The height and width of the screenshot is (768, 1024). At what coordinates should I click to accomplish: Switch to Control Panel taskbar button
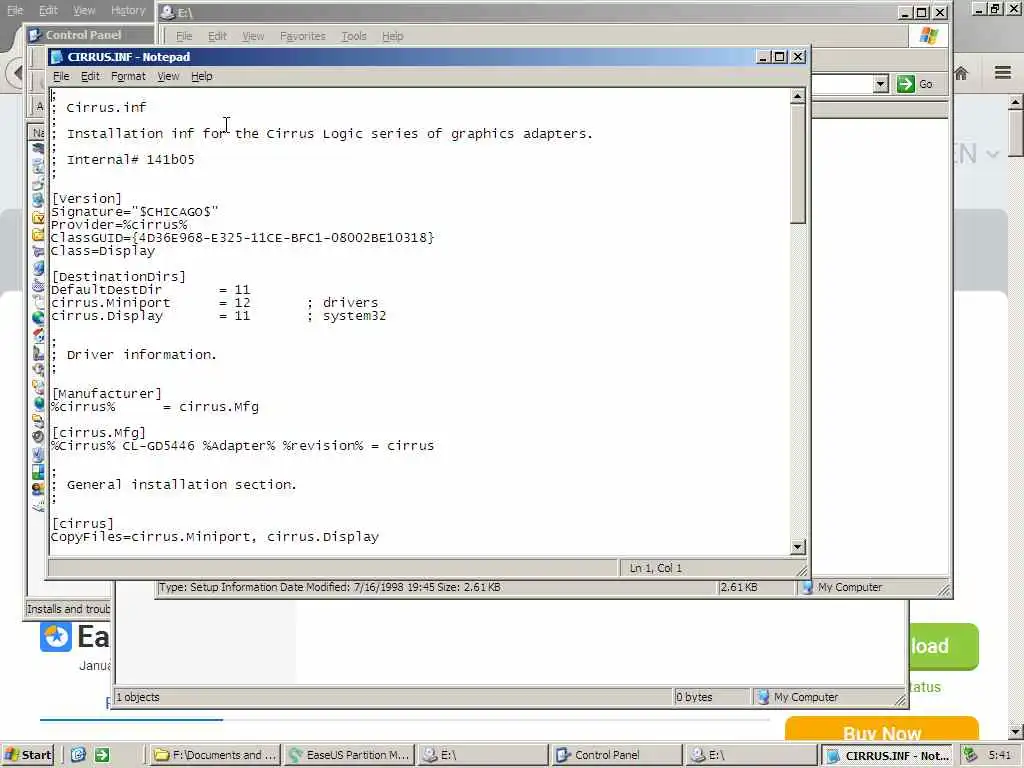pos(617,755)
